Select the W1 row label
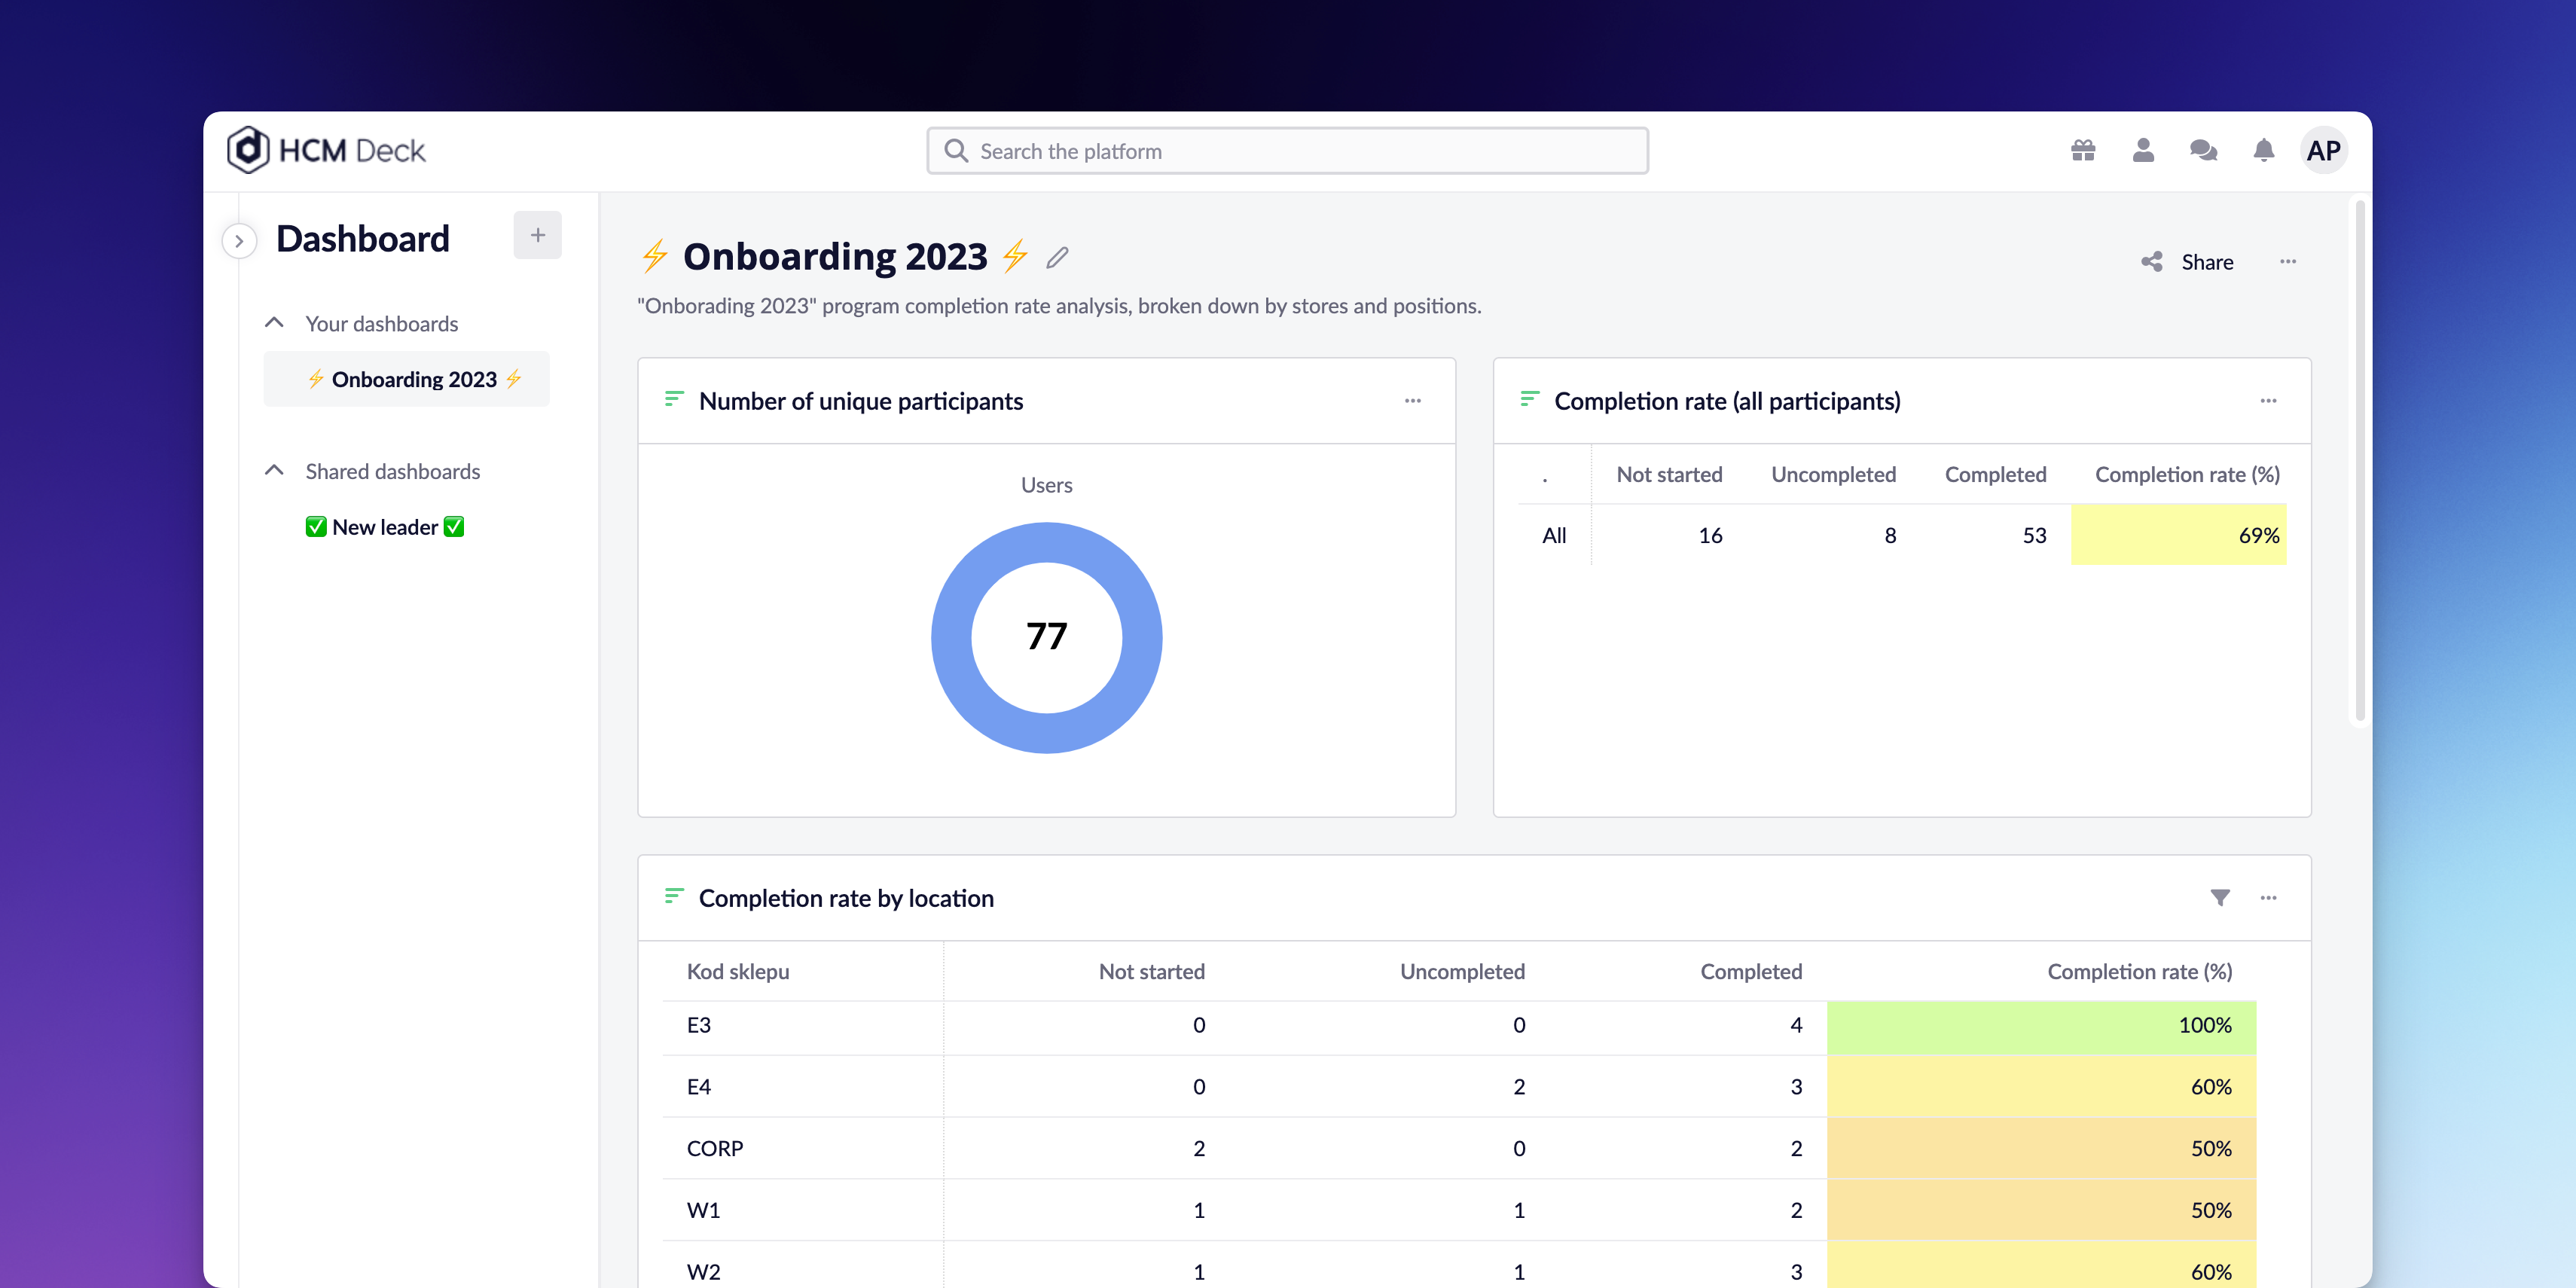 click(703, 1210)
